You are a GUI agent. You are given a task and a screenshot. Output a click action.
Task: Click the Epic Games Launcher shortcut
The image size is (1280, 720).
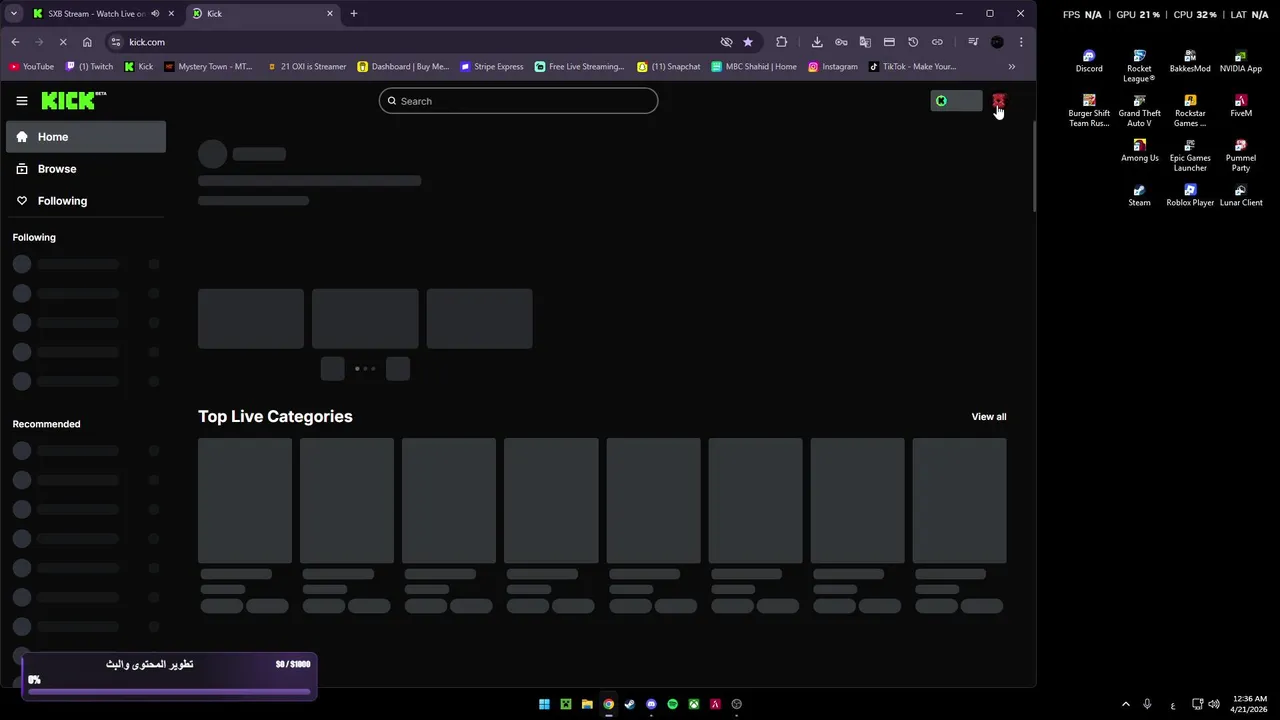point(1190,156)
